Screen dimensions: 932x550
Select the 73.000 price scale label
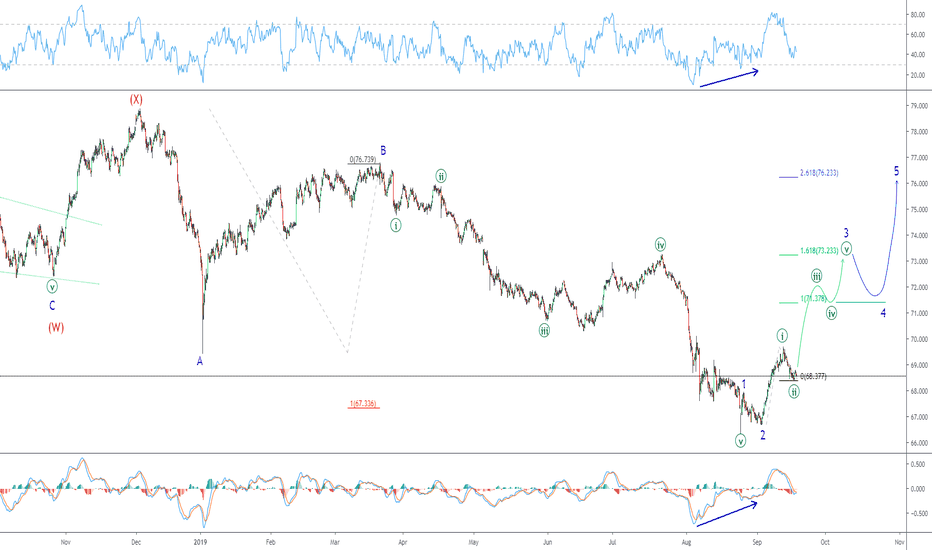[x=918, y=262]
